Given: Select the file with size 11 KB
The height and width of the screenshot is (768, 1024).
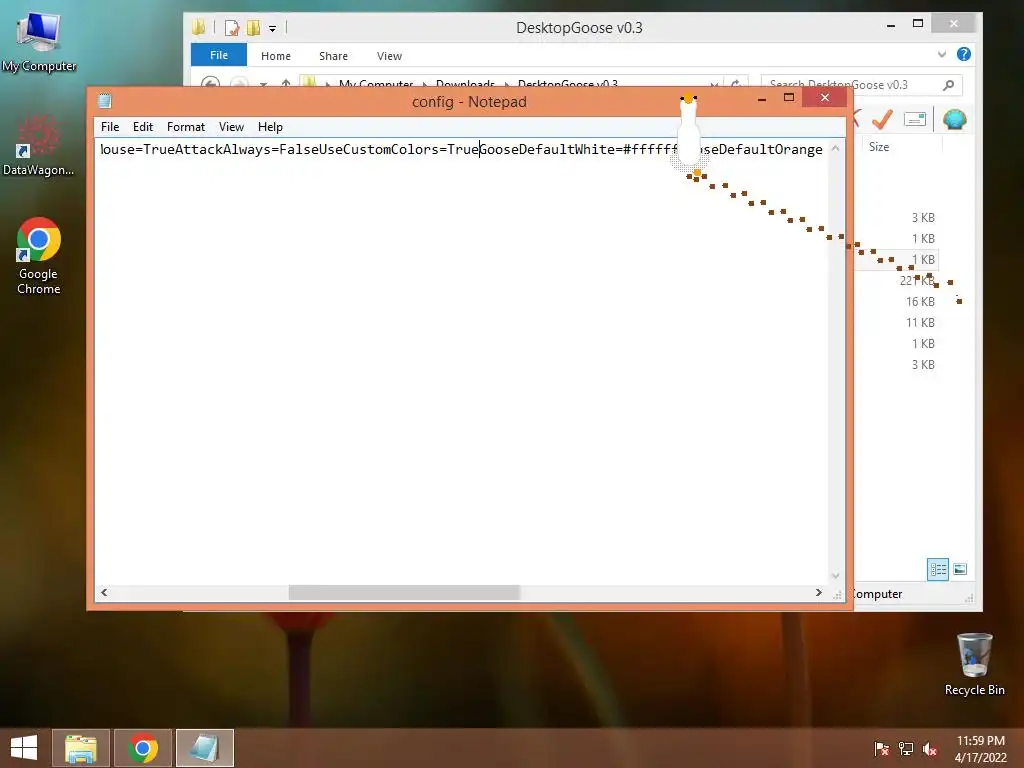Looking at the screenshot, I should [920, 323].
